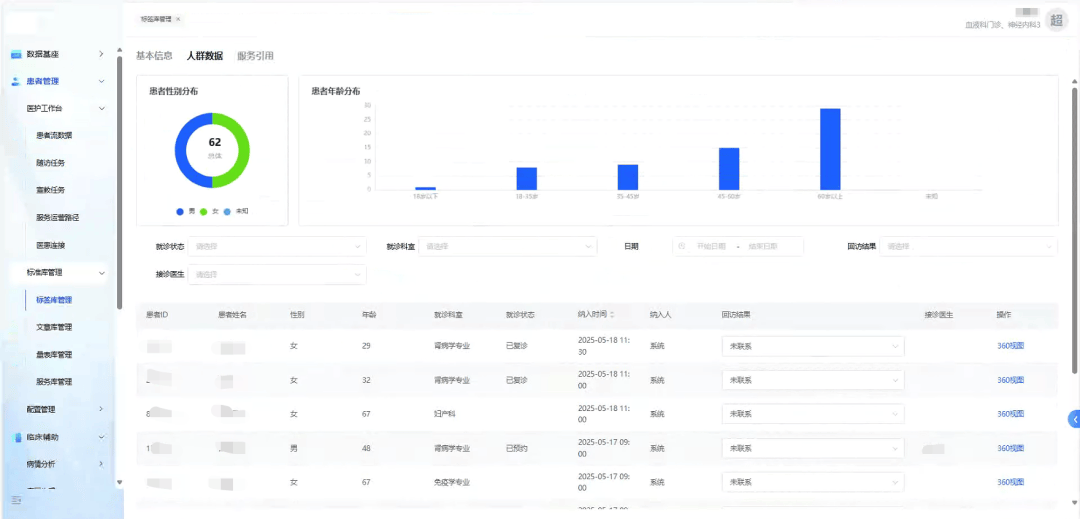The height and width of the screenshot is (519, 1080).
Task: Switch to the 基本信息 tab
Action: (x=154, y=56)
